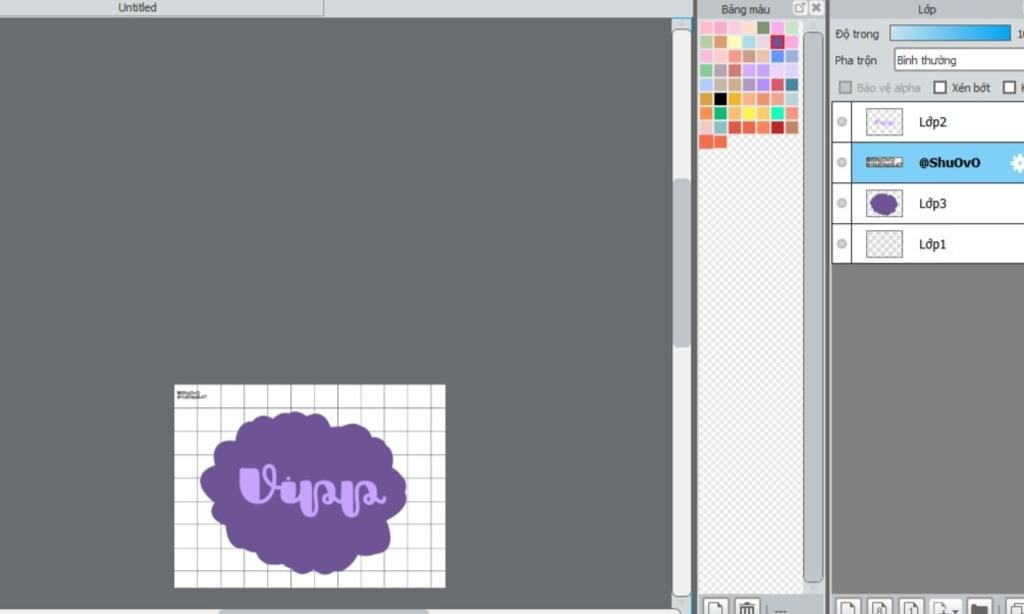Add a new 8-bit layer

click(x=880, y=606)
